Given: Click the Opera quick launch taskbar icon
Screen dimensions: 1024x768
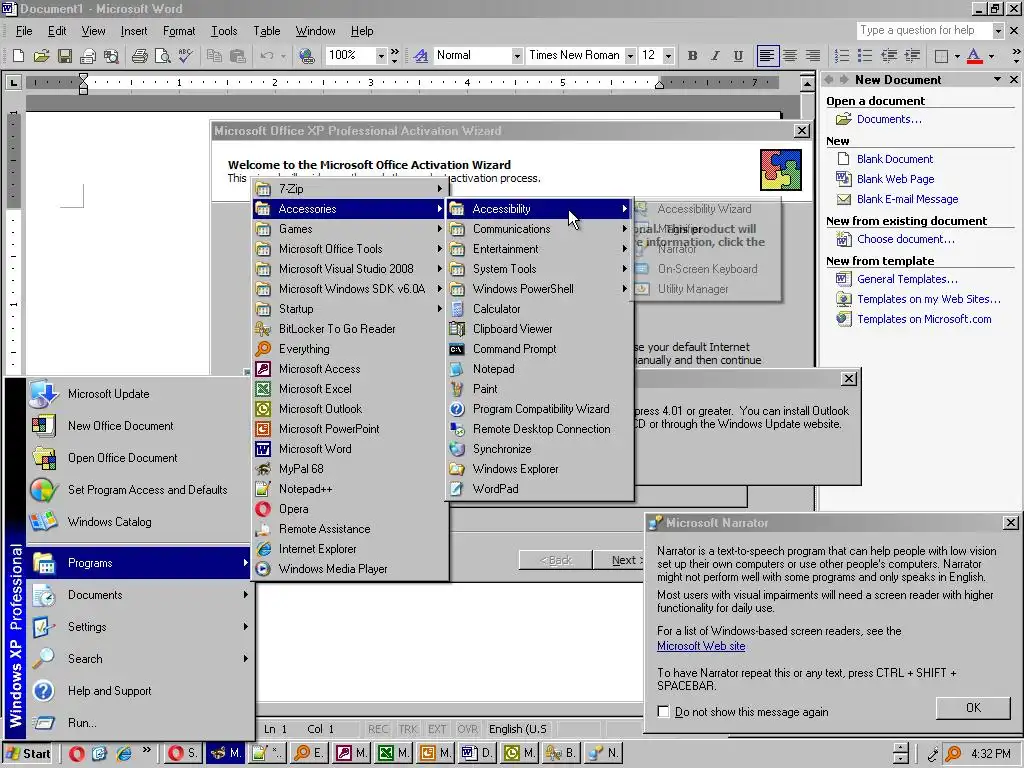Looking at the screenshot, I should pyautogui.click(x=76, y=753).
